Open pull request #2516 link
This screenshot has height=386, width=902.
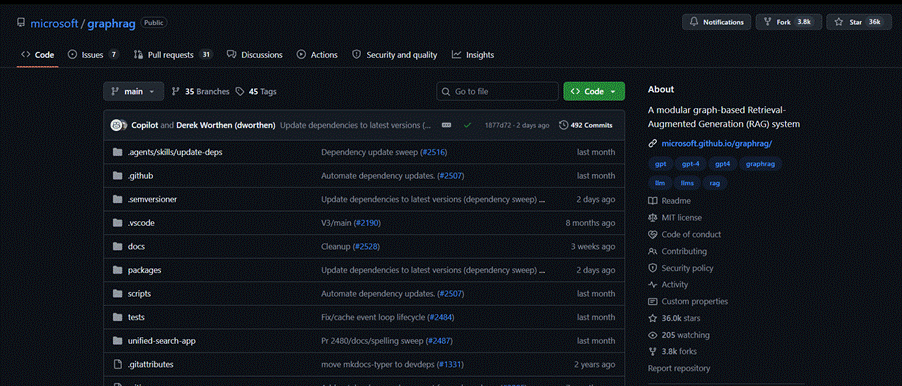(x=434, y=152)
